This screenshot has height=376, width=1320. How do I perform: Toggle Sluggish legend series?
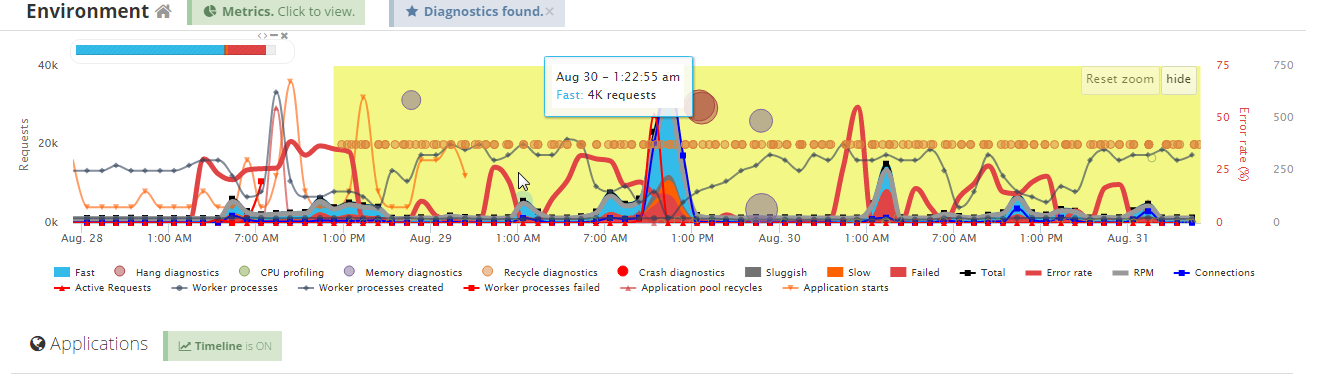click(x=776, y=272)
